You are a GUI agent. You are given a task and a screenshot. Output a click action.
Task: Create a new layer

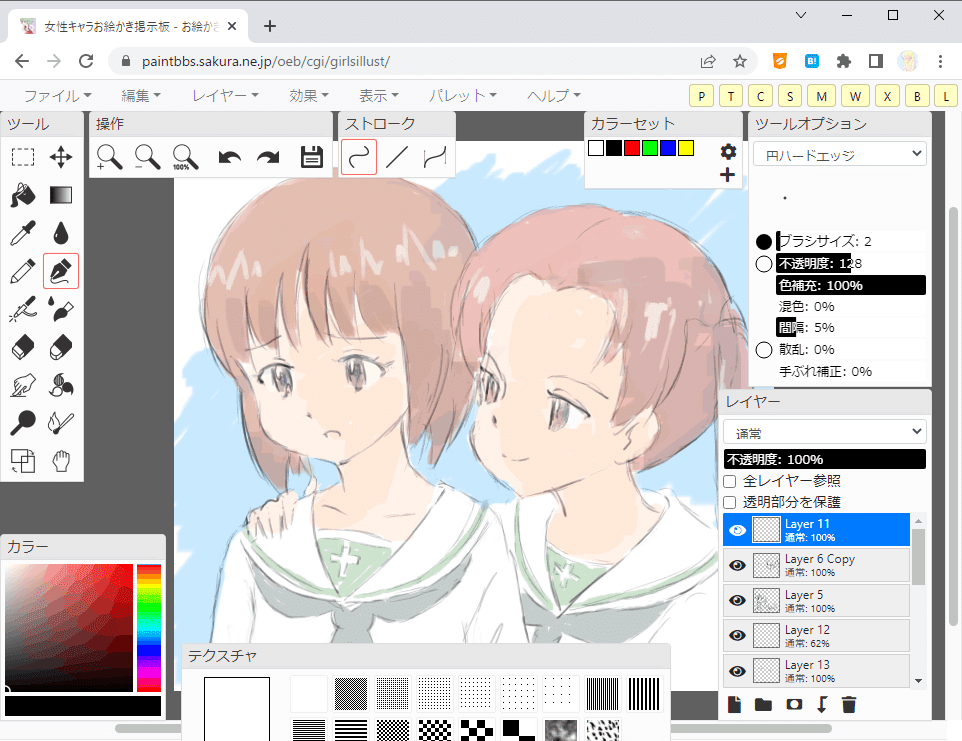pyautogui.click(x=734, y=704)
